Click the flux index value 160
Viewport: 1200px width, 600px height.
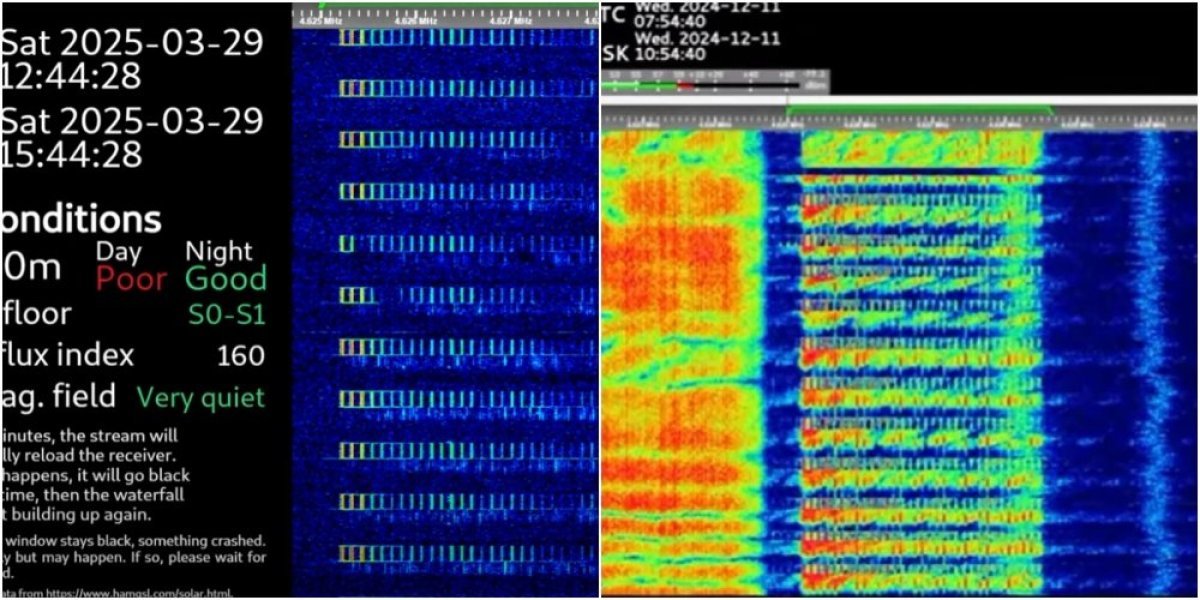[240, 357]
